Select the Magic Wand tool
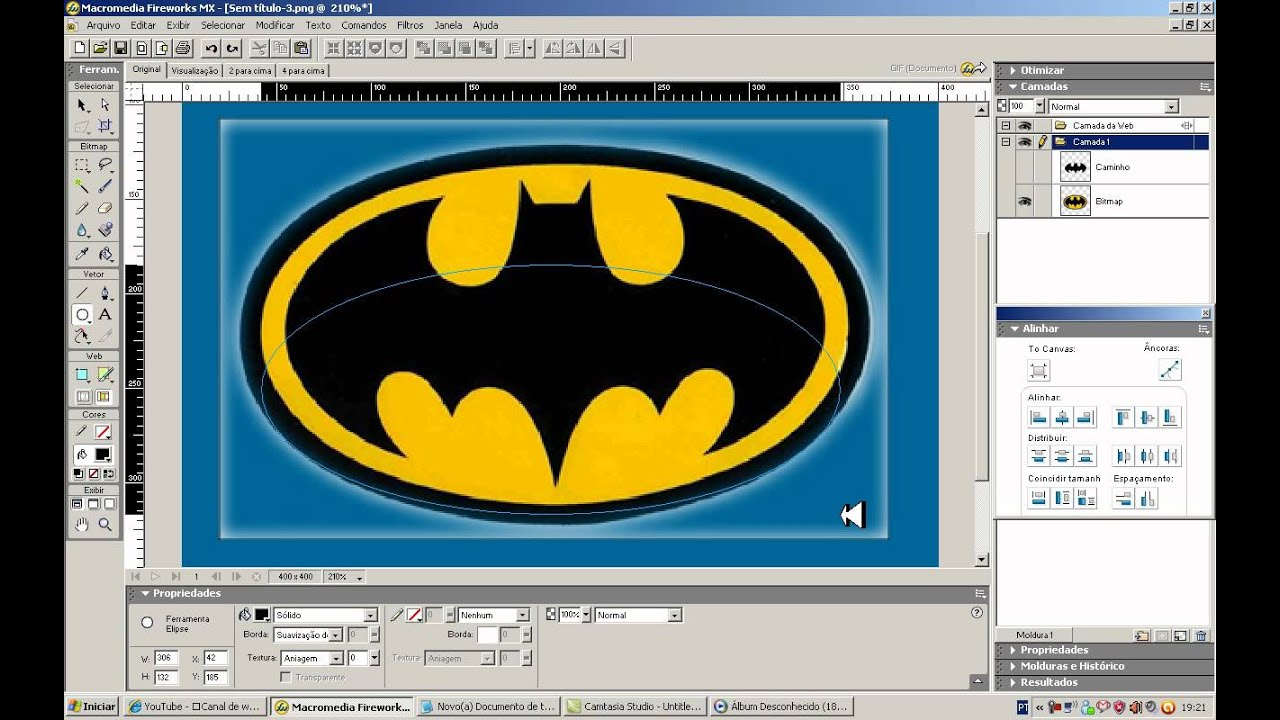The height and width of the screenshot is (720, 1280). click(82, 186)
